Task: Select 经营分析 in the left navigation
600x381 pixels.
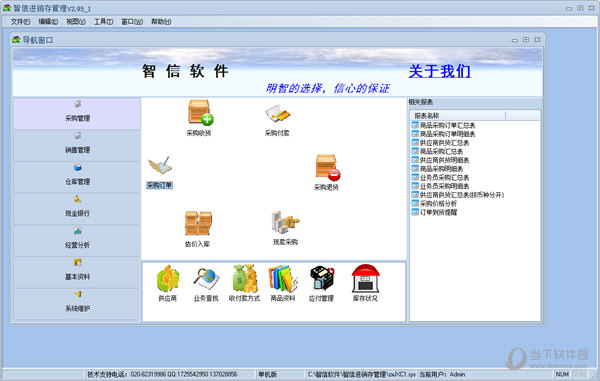Action: click(x=77, y=241)
